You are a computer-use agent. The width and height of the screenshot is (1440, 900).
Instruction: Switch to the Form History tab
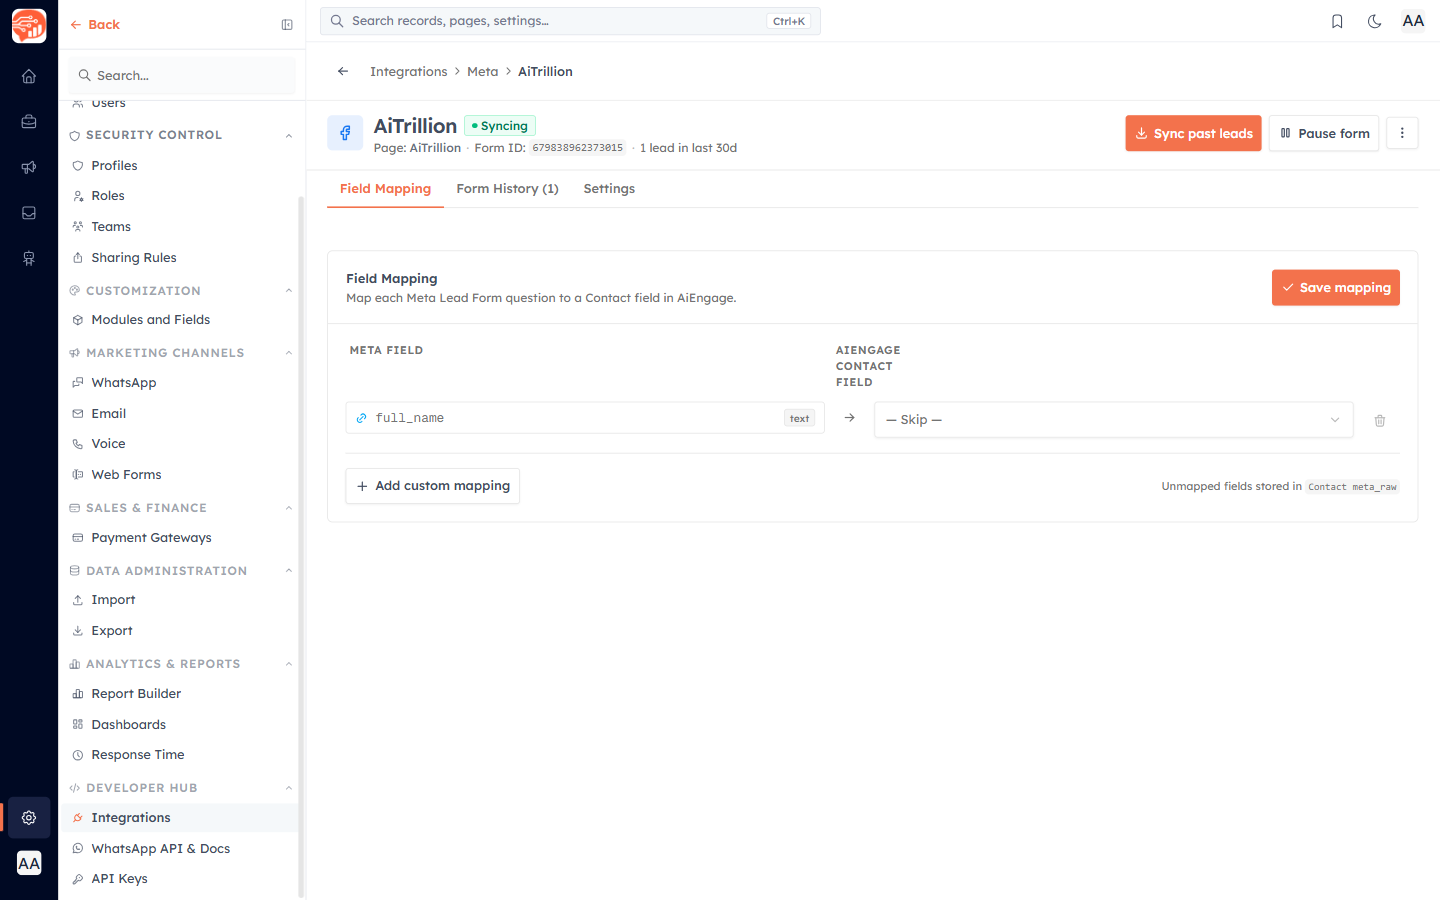(x=507, y=189)
